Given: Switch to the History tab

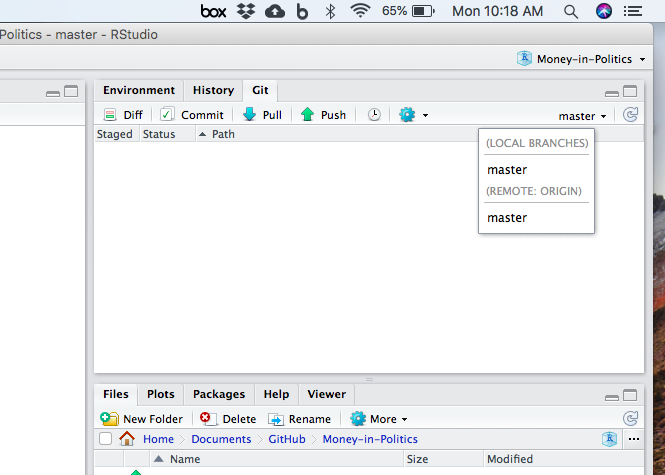Looking at the screenshot, I should click(213, 90).
